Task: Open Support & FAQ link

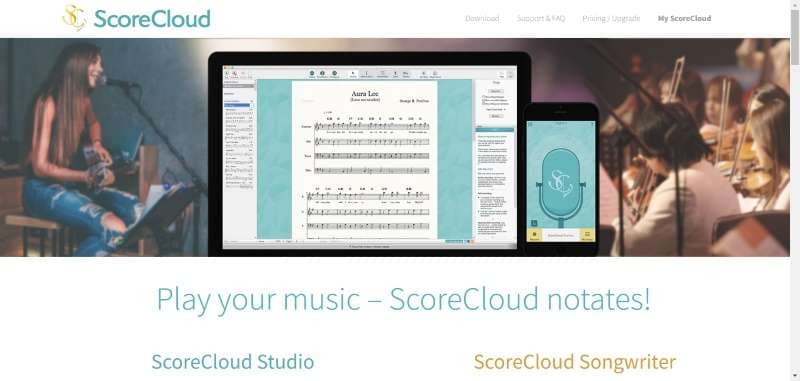Action: 541,18
